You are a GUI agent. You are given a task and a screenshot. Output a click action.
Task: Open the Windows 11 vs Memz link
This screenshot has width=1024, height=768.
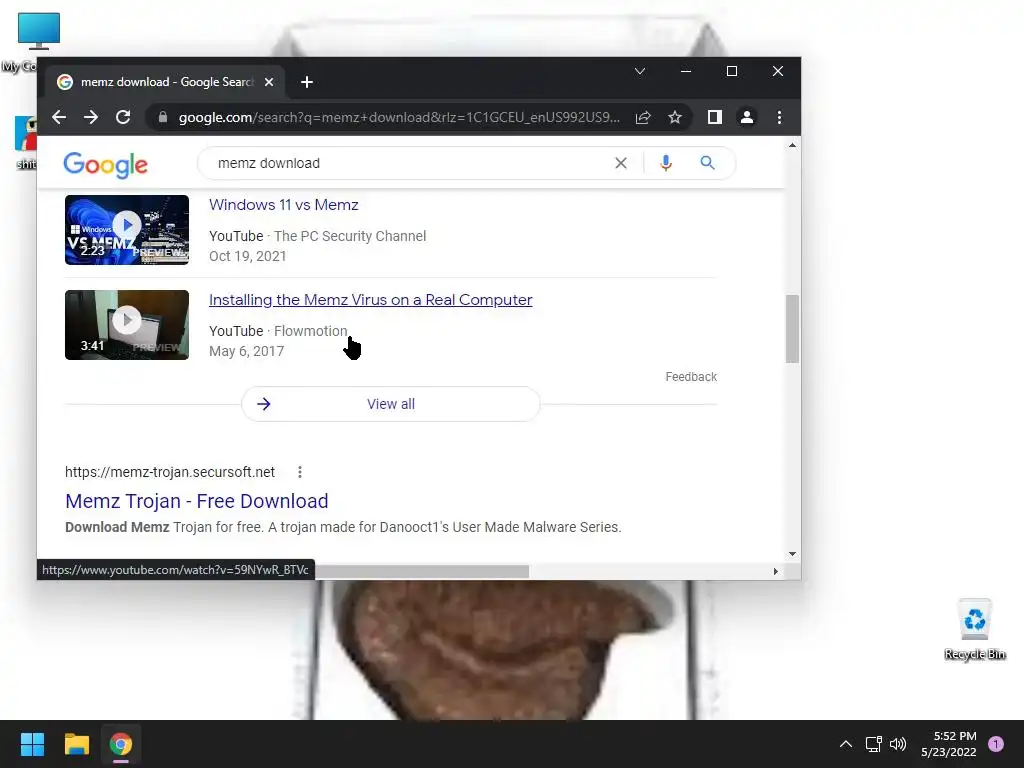click(x=283, y=204)
